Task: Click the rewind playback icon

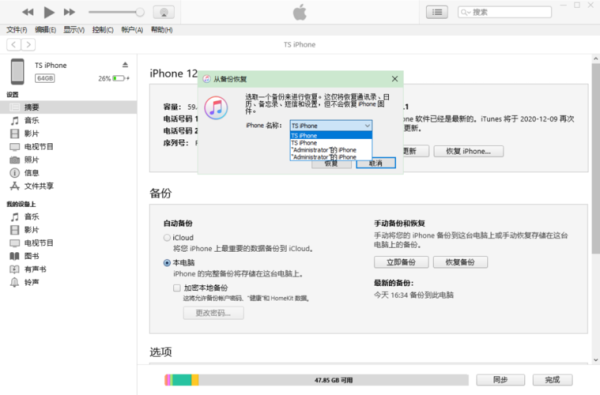Action: [x=28, y=12]
